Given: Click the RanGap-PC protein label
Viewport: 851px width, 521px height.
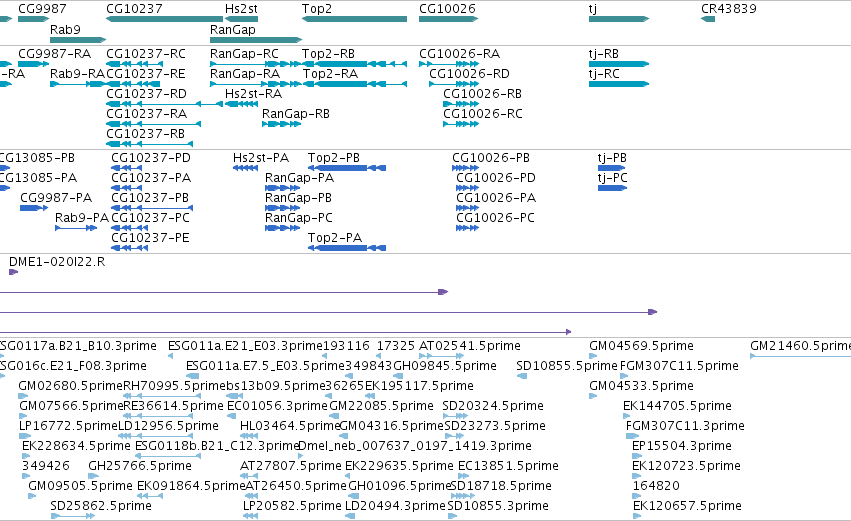Looking at the screenshot, I should [299, 218].
